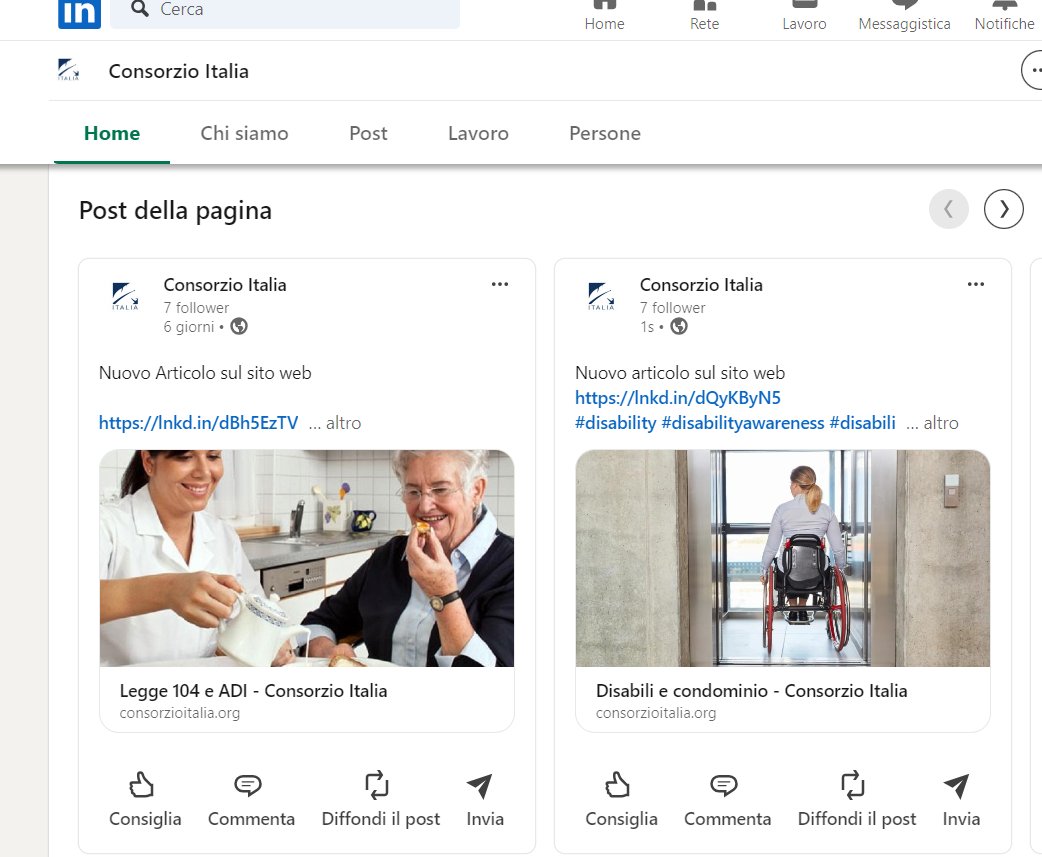Switch to the Persone tab
The image size is (1042, 857).
tap(604, 133)
